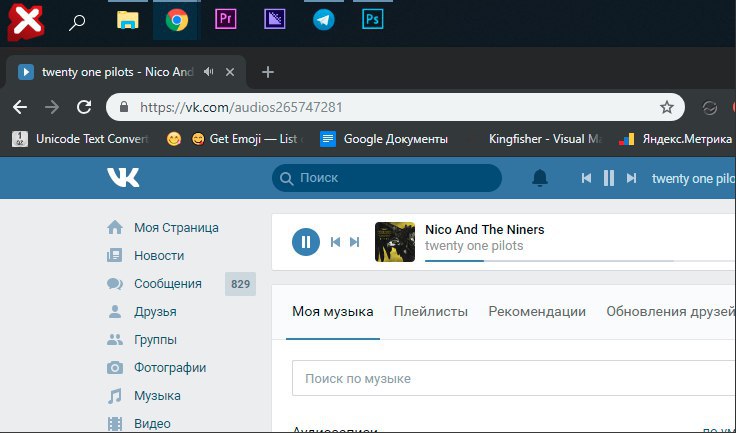Open header player track title twenty one pilots
Viewport: 736px width, 433px height.
tap(693, 178)
